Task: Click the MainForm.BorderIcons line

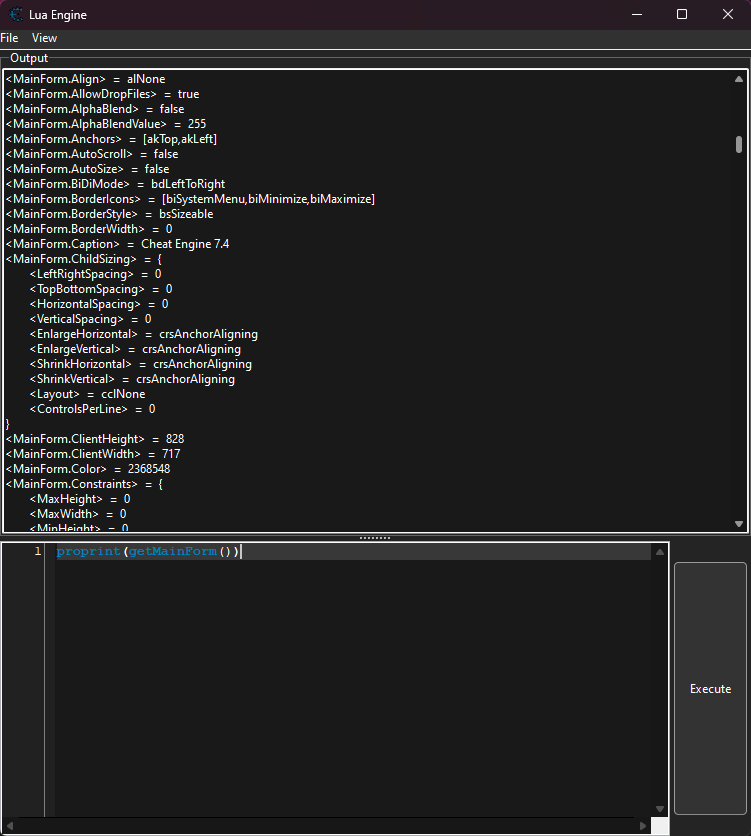Action: pos(190,199)
